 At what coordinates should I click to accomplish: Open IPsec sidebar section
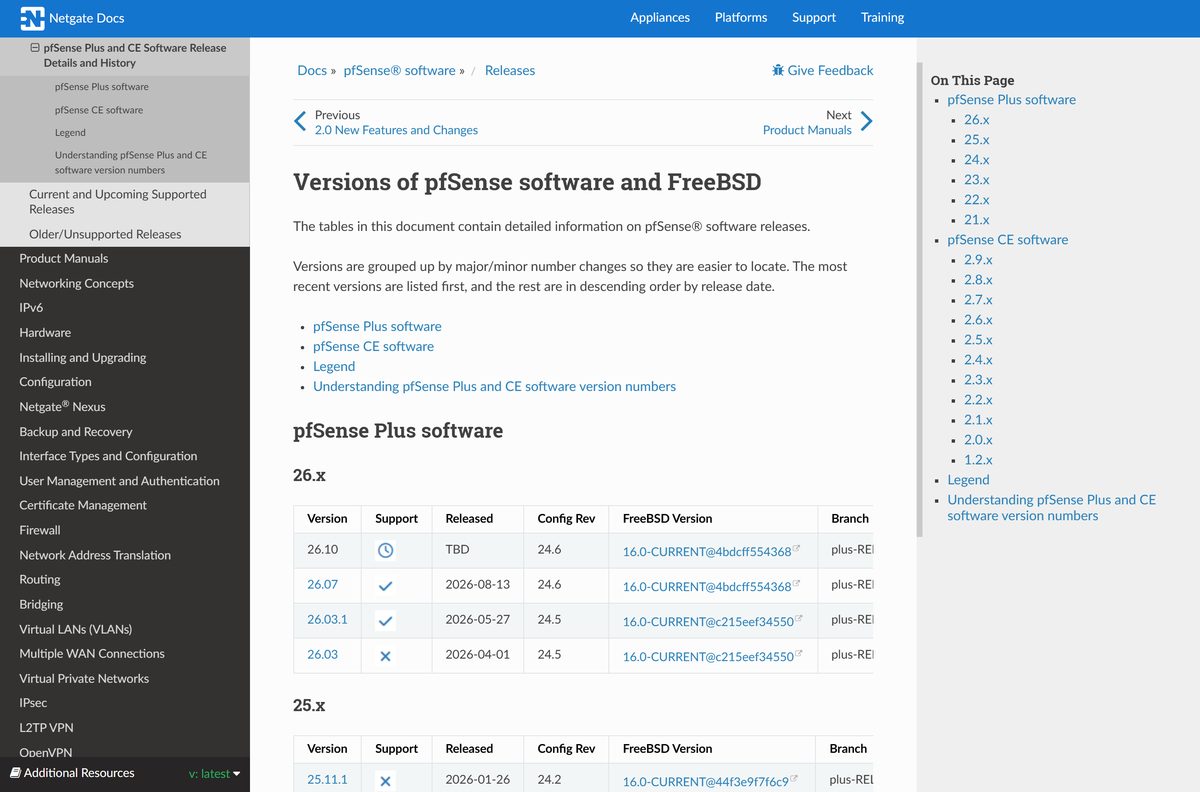(33, 703)
